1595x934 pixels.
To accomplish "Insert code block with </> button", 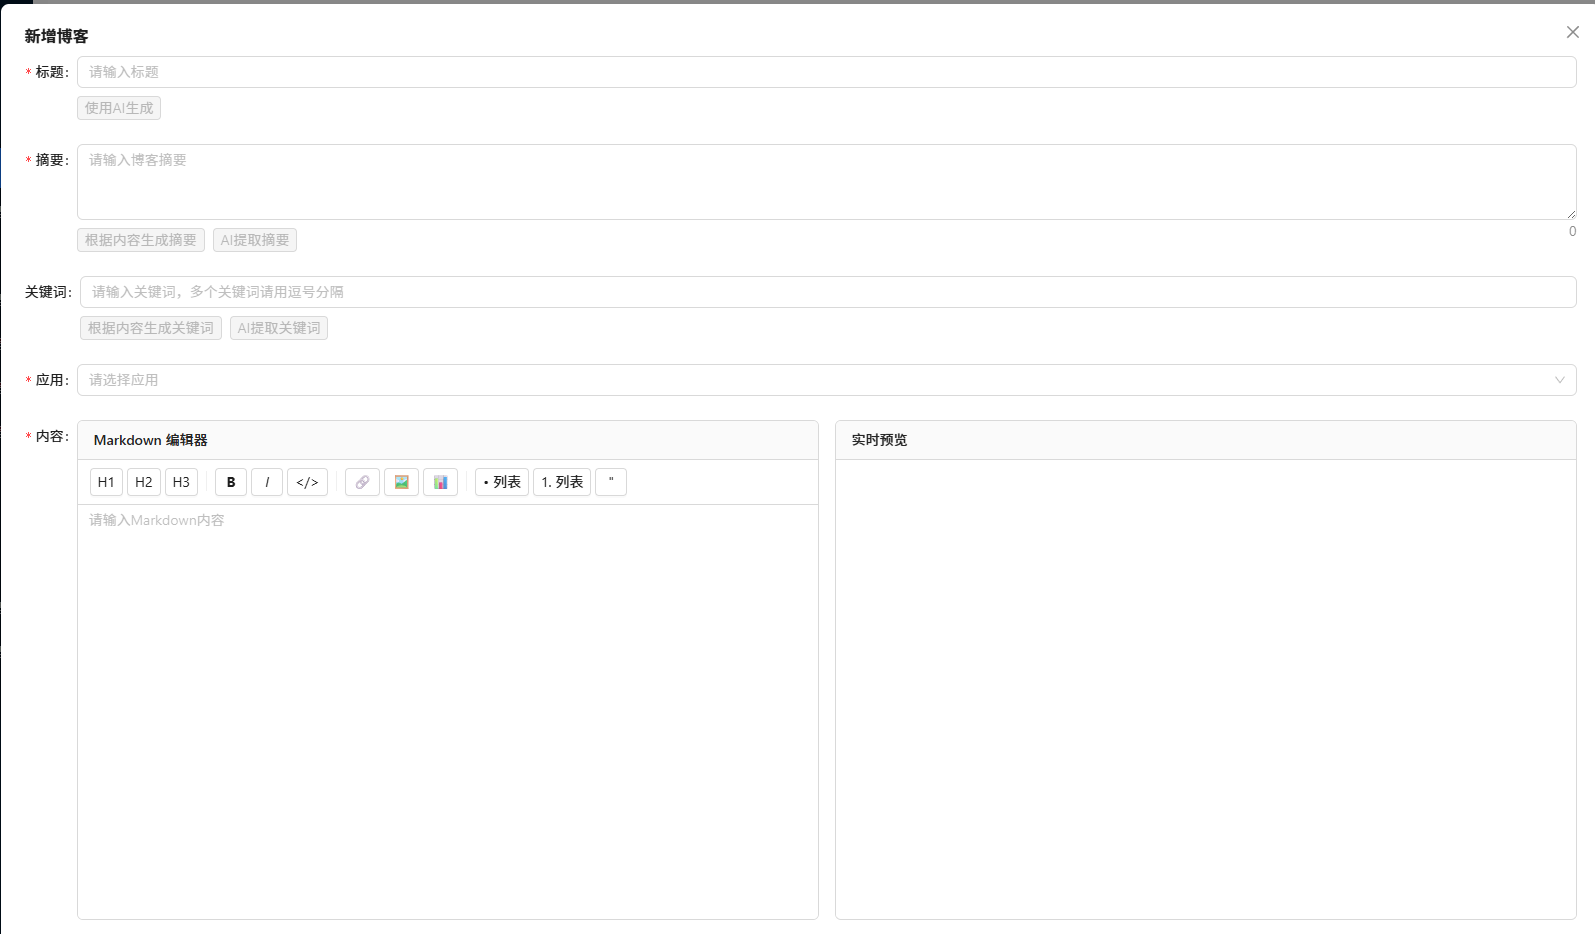I will [x=307, y=482].
